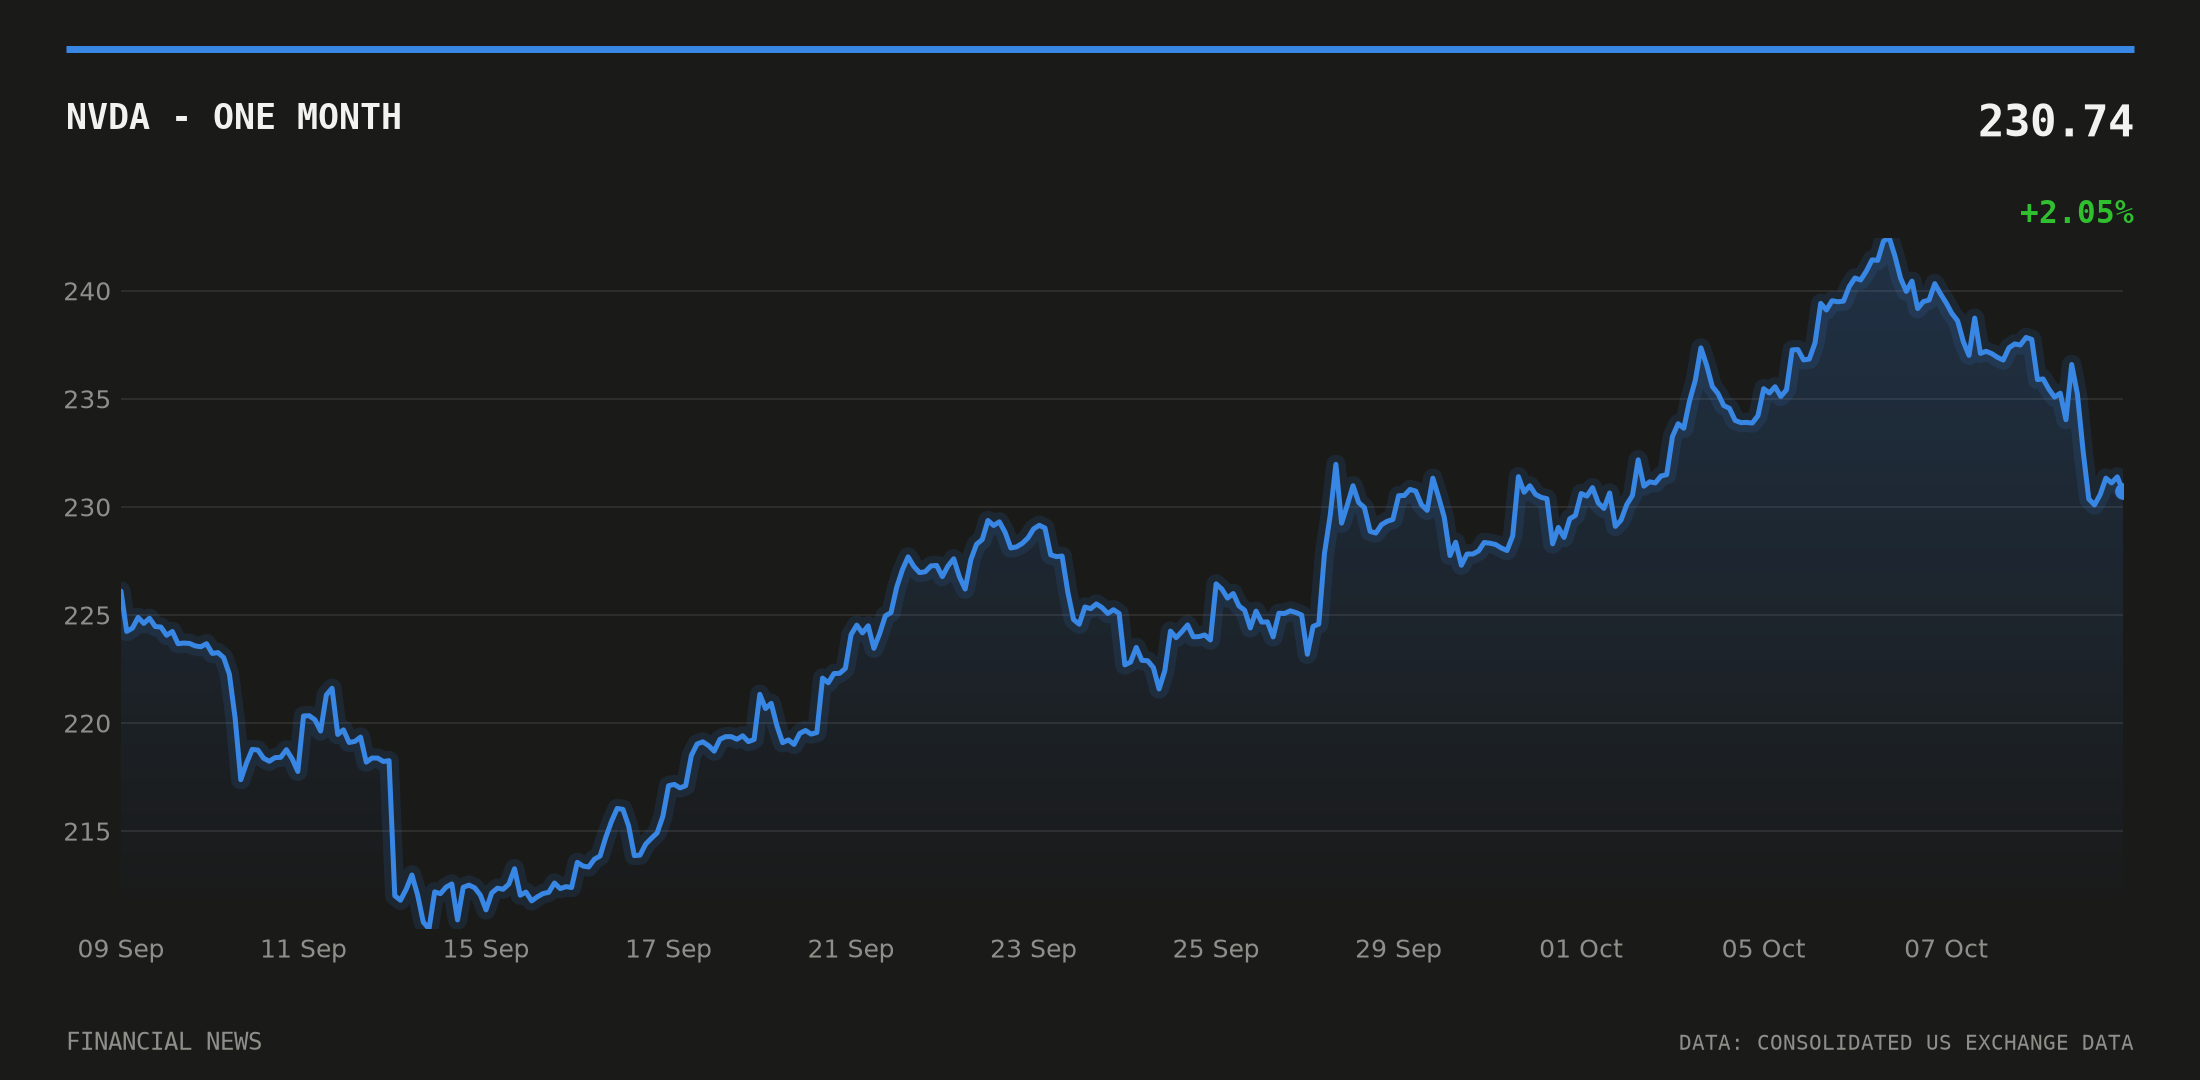The width and height of the screenshot is (2200, 1080).
Task: Click the 01 Oct date label
Action: (1581, 949)
